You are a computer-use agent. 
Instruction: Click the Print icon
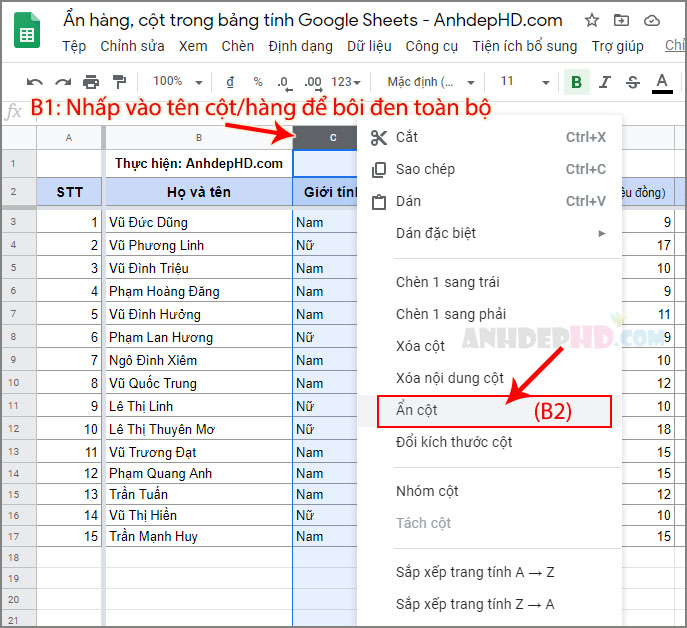click(91, 82)
